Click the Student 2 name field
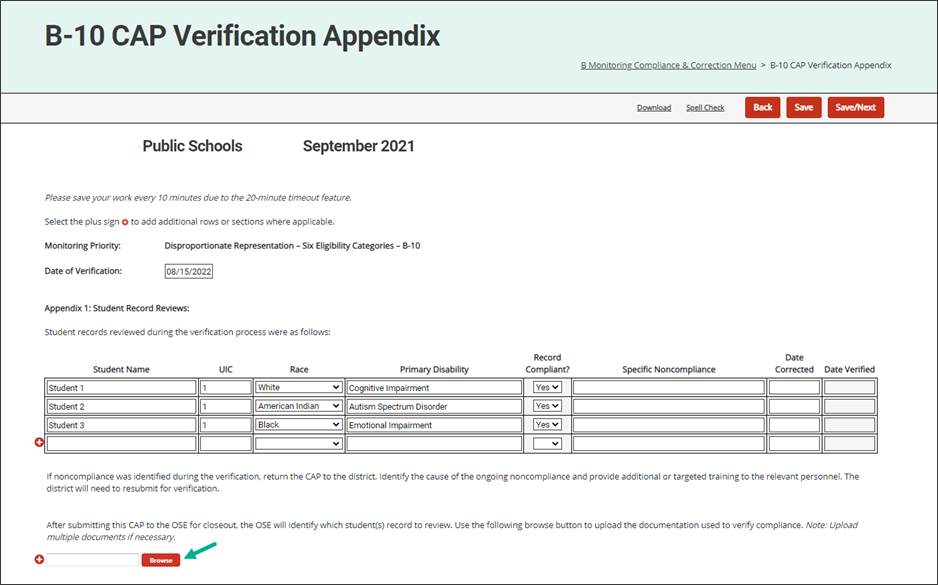 coord(121,406)
